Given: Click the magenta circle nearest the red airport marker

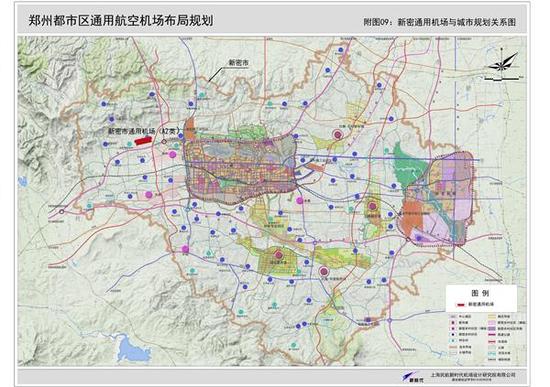Looking at the screenshot, I should click(x=172, y=154).
